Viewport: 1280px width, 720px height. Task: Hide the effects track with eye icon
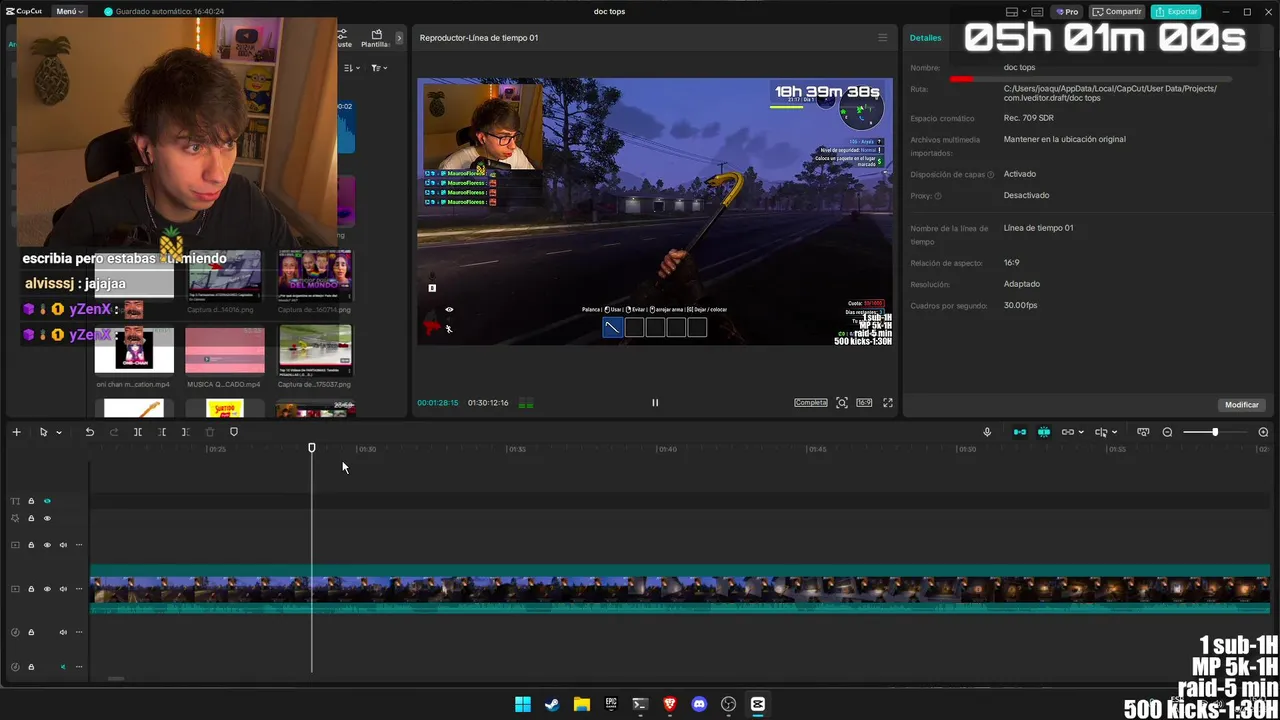47,518
